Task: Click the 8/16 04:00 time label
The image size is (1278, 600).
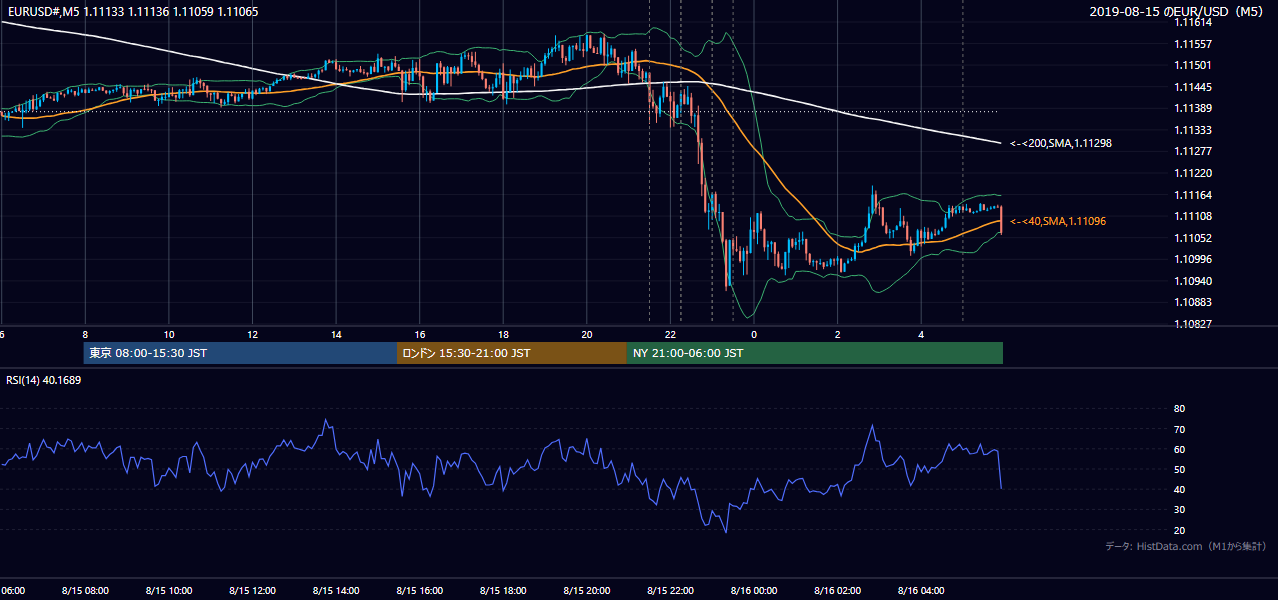Action: tap(921, 591)
